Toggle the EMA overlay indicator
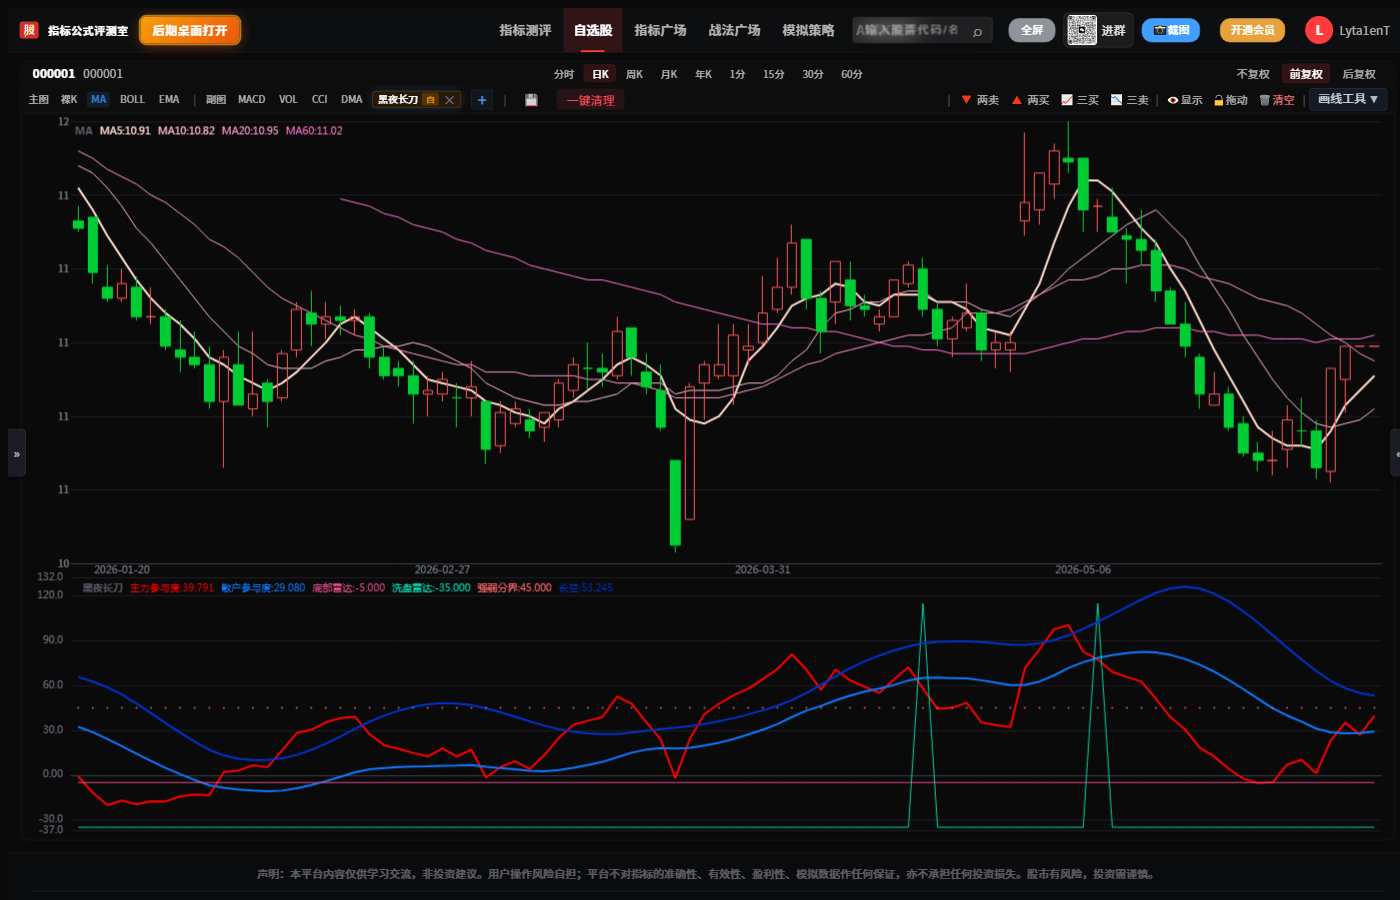This screenshot has width=1400, height=900. coord(169,100)
